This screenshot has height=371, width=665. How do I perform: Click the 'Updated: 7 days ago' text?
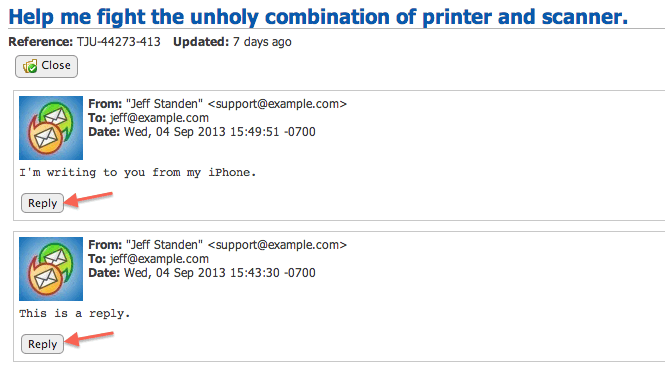pyautogui.click(x=232, y=42)
